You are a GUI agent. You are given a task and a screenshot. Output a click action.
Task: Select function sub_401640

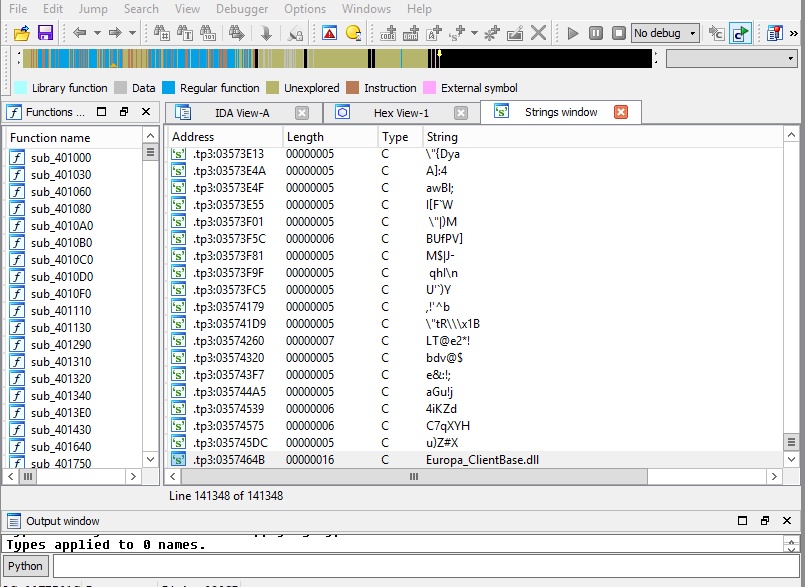click(61, 447)
